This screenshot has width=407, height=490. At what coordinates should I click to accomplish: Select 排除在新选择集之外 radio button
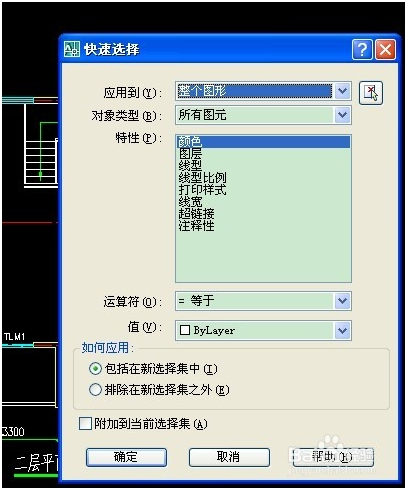coord(95,389)
